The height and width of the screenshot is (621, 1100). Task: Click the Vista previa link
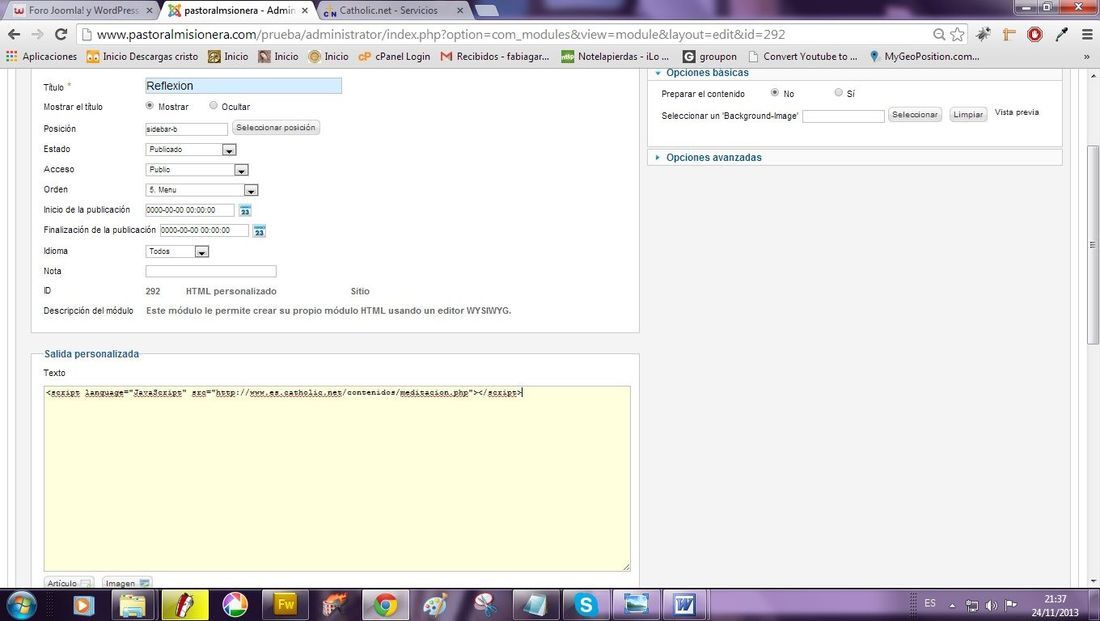click(1017, 112)
